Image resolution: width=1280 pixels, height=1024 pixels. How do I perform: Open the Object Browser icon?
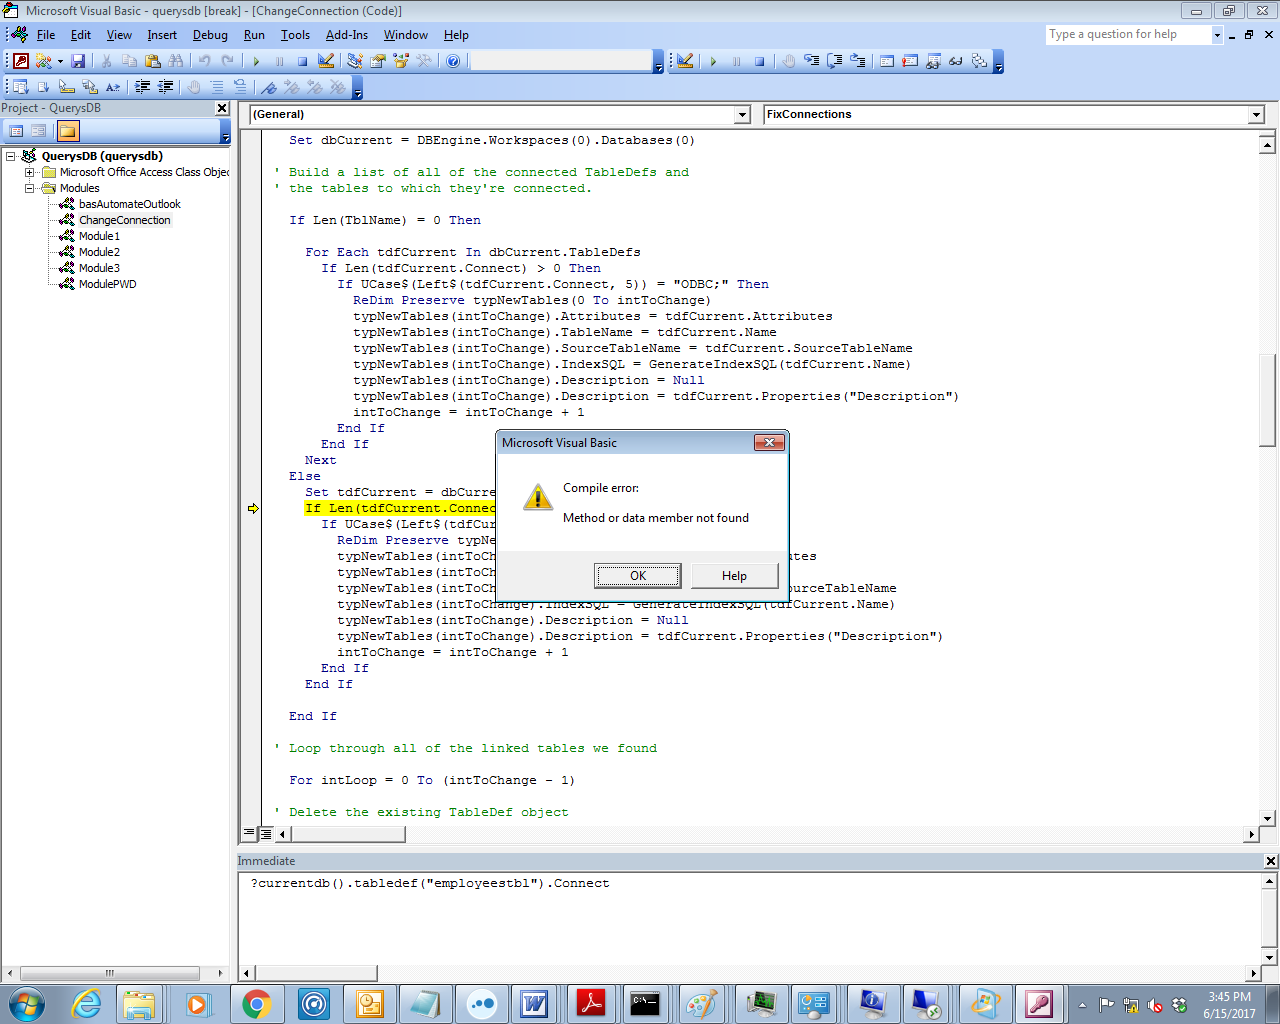coord(399,60)
